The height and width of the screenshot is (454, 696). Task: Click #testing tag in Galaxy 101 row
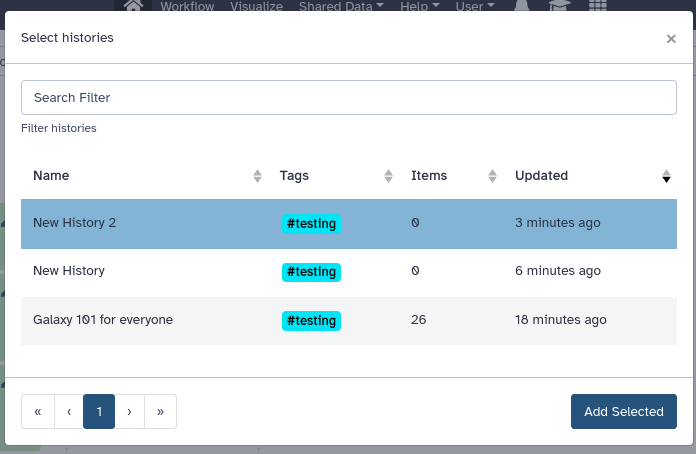point(311,320)
